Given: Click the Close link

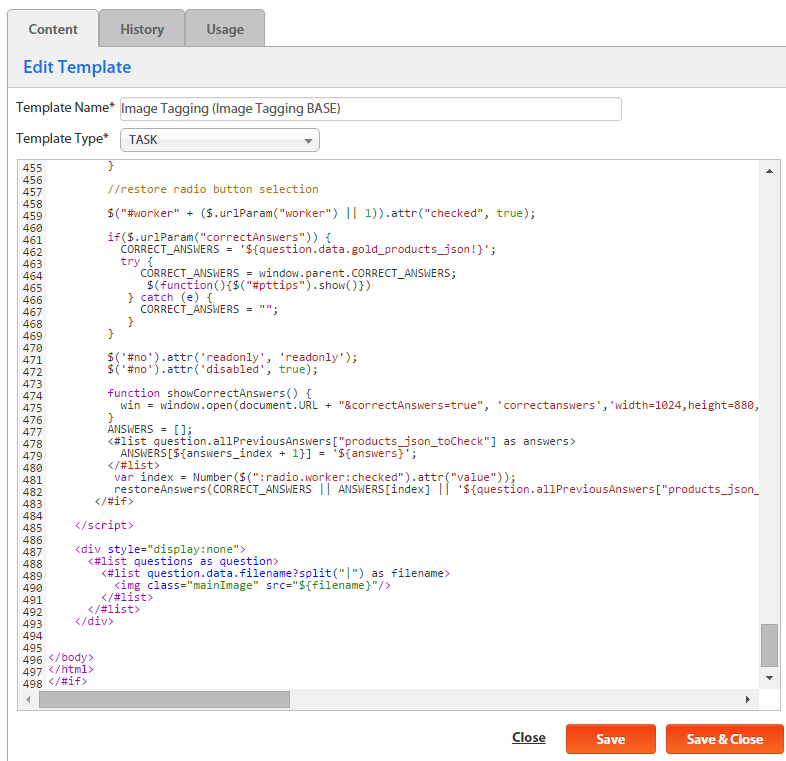Looking at the screenshot, I should tap(528, 737).
